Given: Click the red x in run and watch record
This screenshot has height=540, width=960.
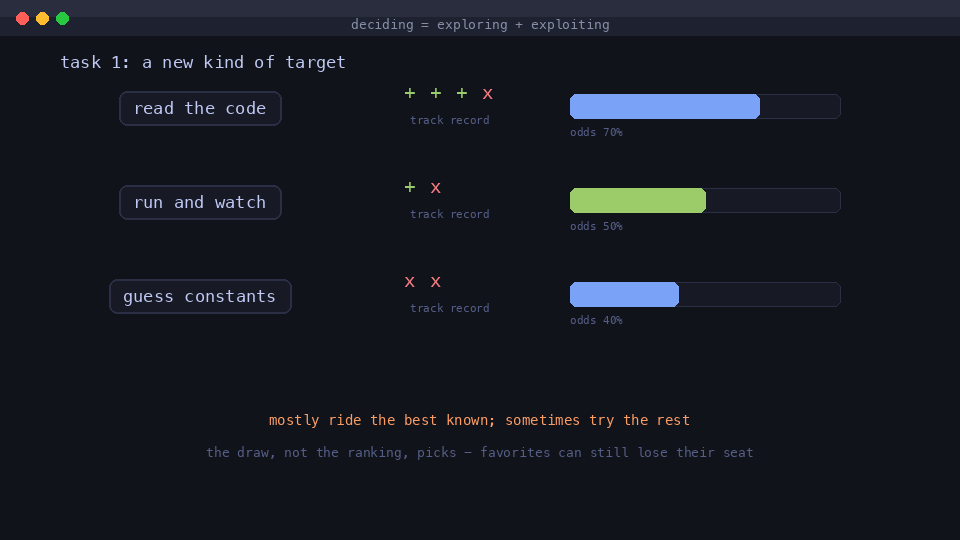Looking at the screenshot, I should (435, 188).
